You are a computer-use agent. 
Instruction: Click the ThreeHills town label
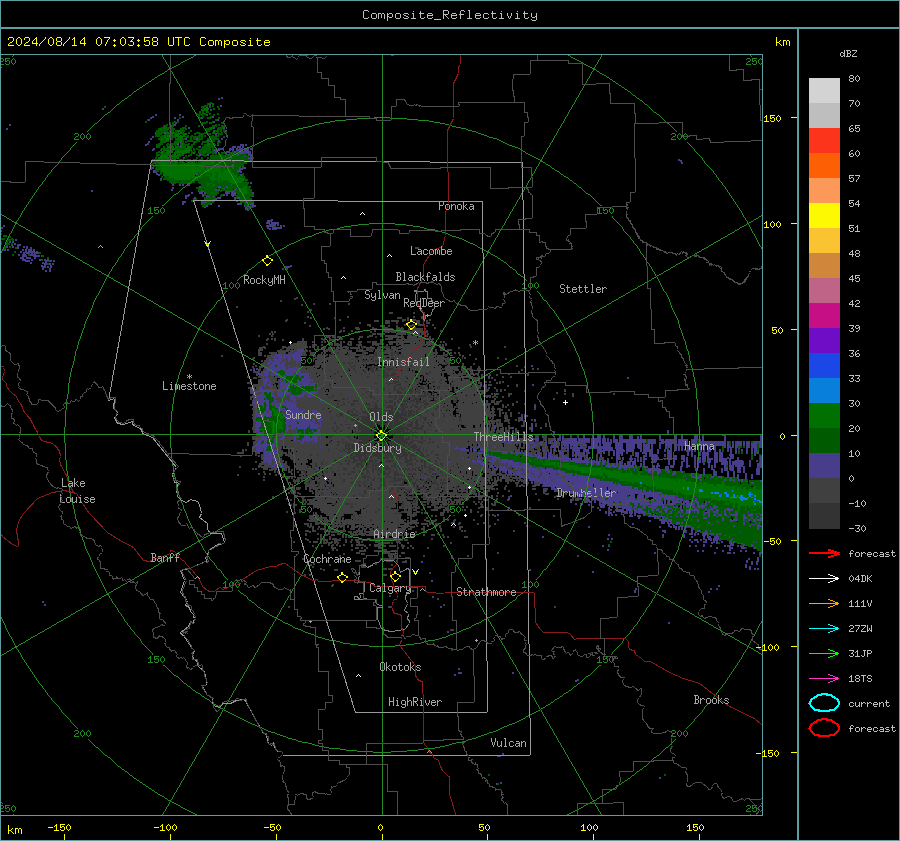(x=503, y=437)
